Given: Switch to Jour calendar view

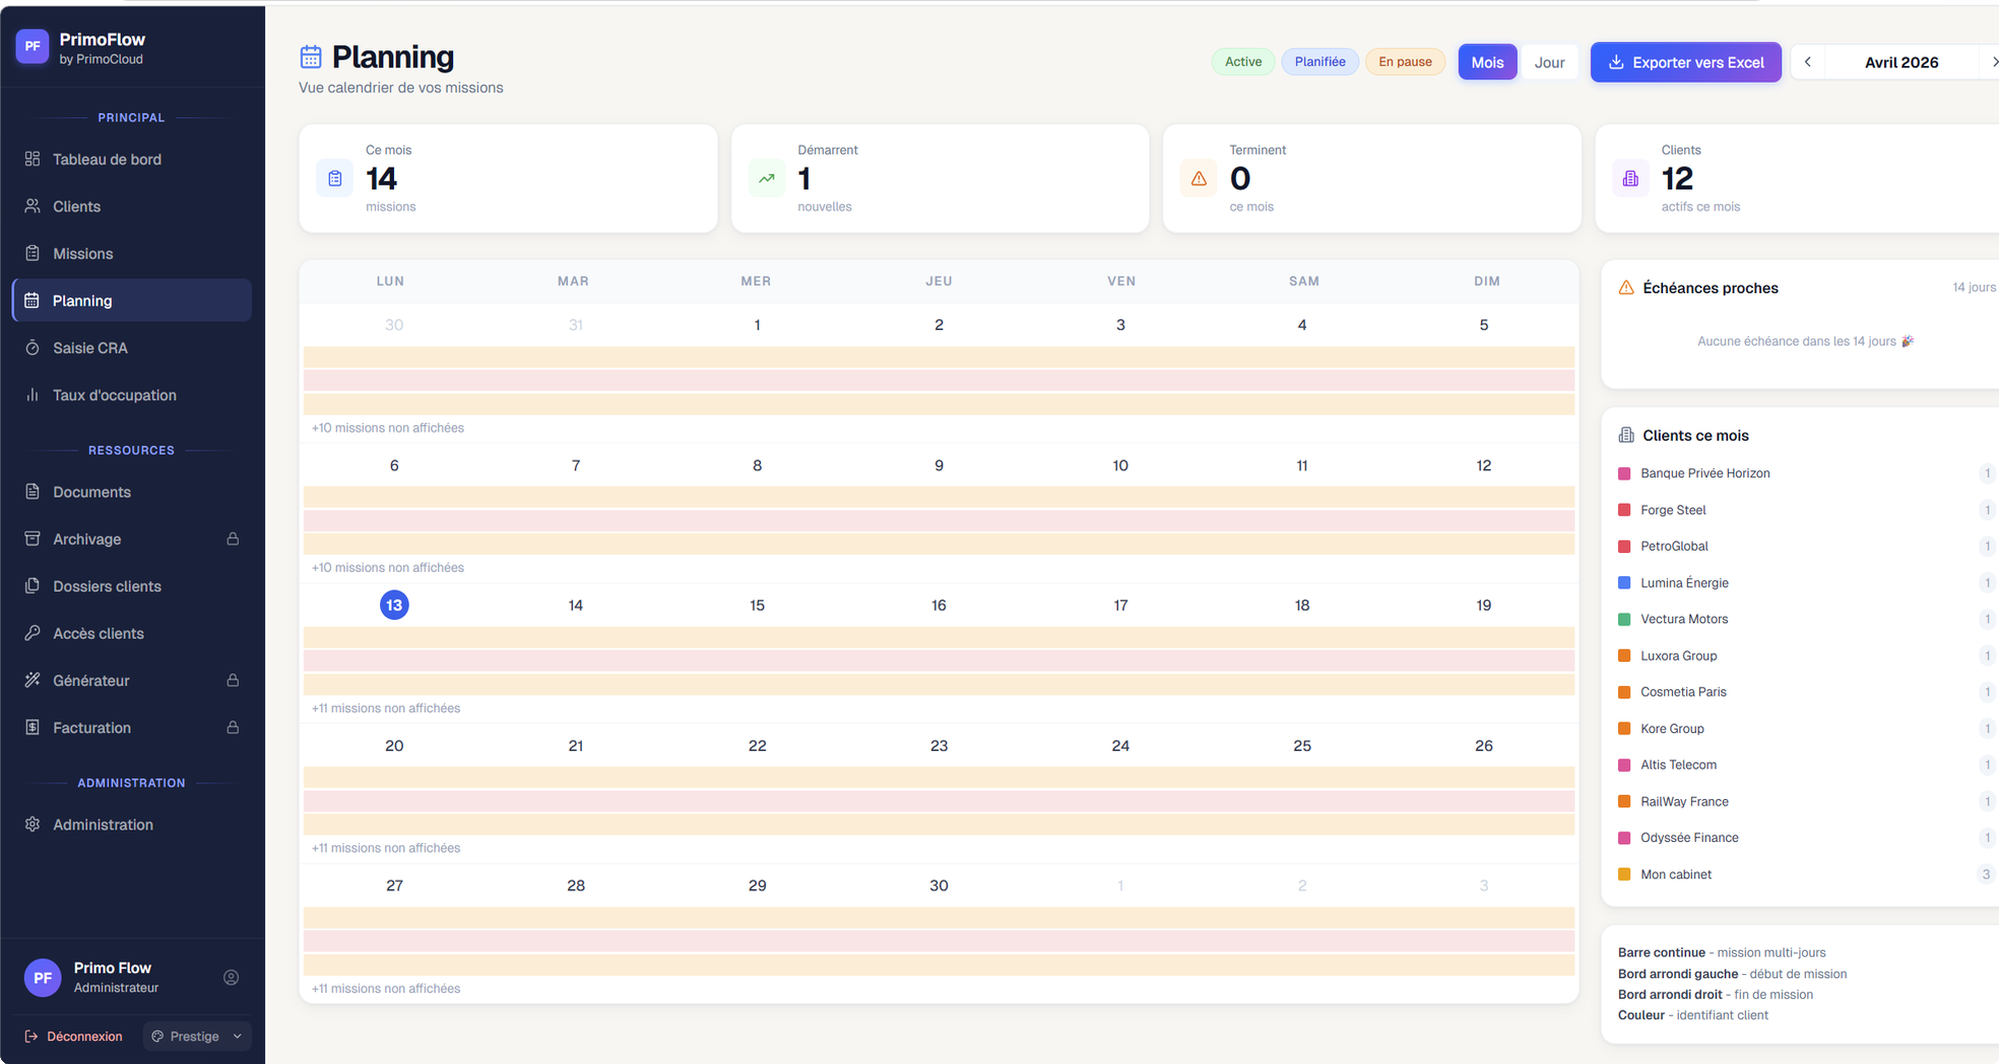Looking at the screenshot, I should click(1549, 62).
